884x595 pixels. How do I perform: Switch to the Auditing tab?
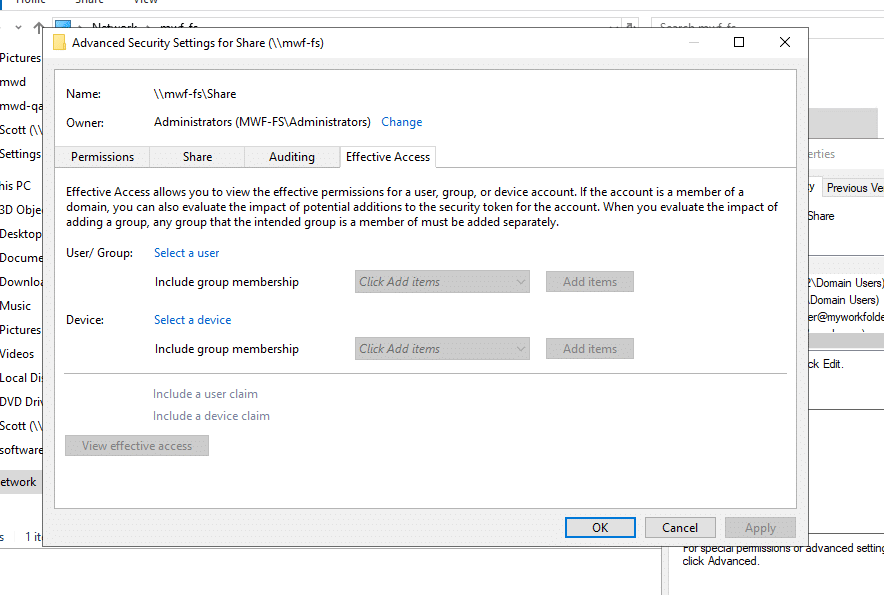[291, 157]
